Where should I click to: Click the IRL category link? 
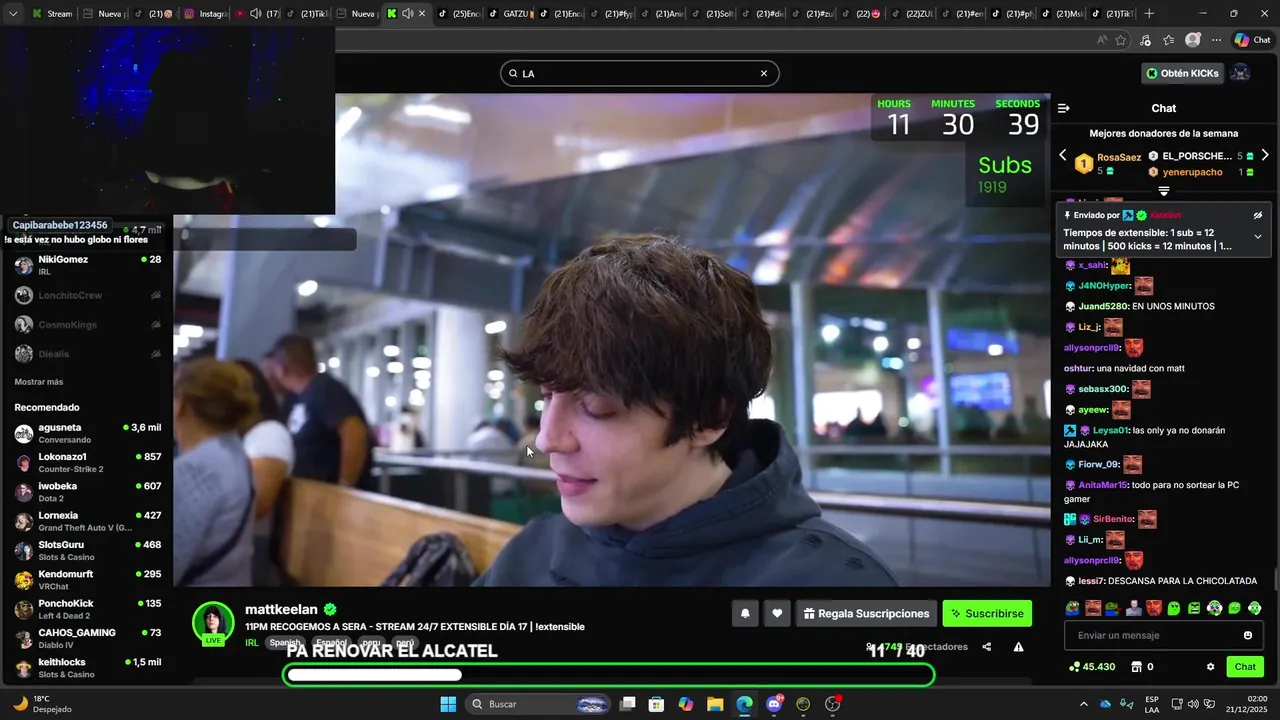252,643
